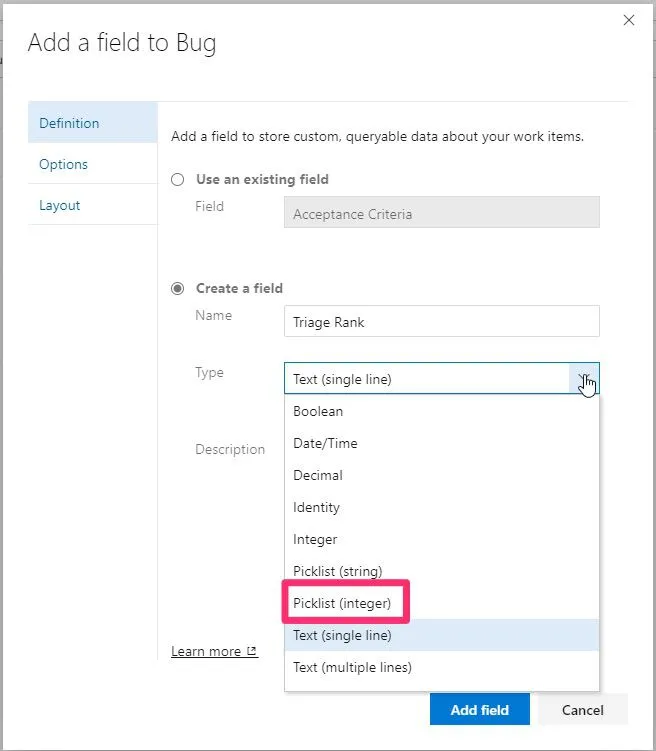Select the Use an existing field radio

[x=178, y=180]
